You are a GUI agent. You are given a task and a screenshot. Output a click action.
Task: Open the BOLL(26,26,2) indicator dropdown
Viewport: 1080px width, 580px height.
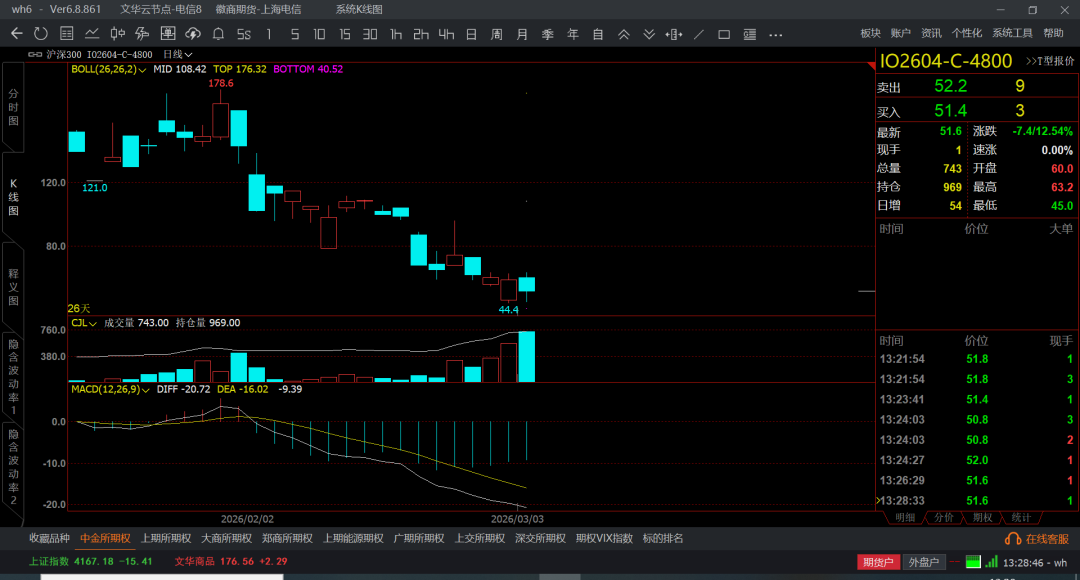coord(108,69)
